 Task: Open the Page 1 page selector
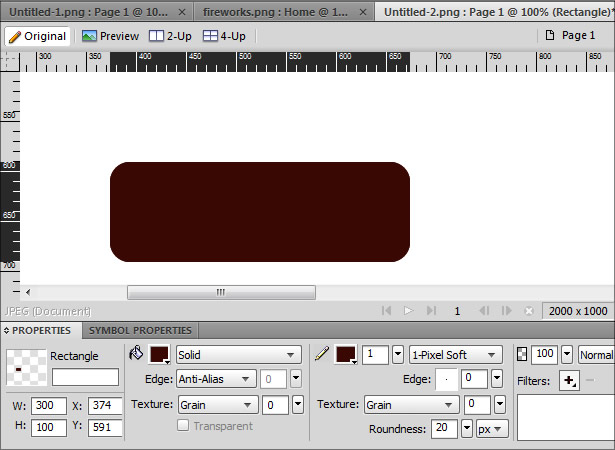coord(571,35)
